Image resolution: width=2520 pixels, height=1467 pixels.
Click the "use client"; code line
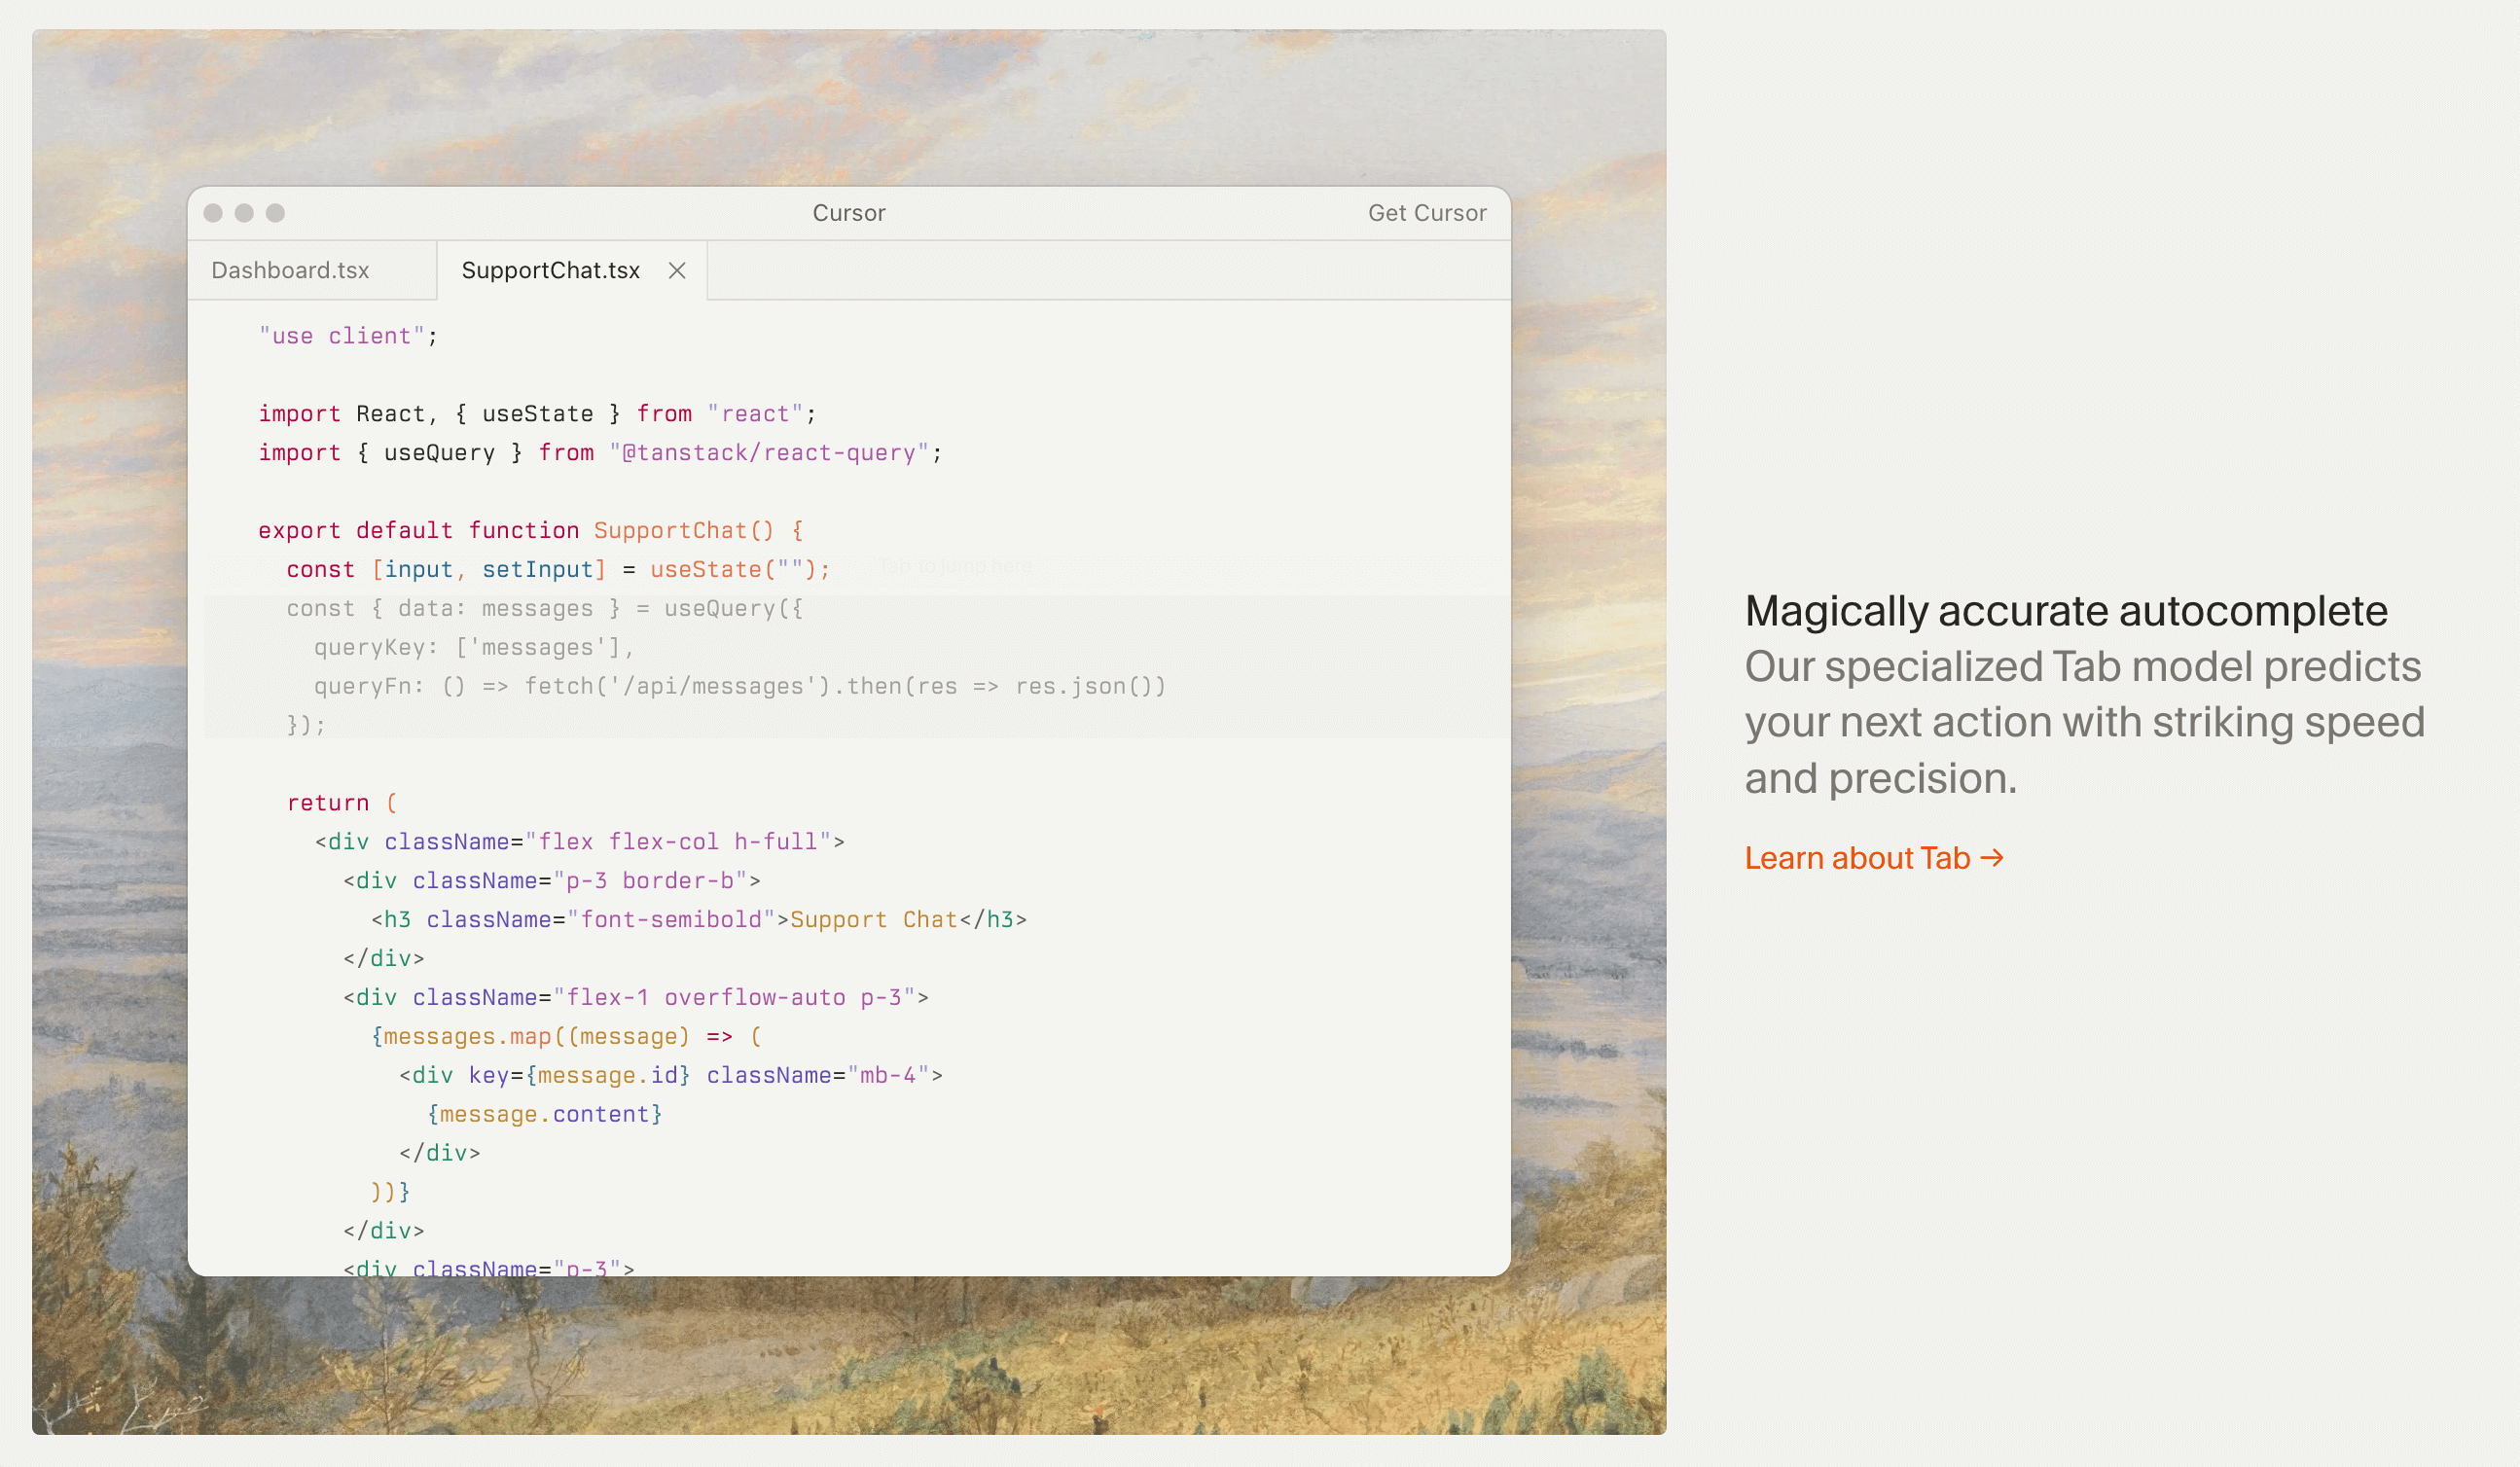pos(348,336)
